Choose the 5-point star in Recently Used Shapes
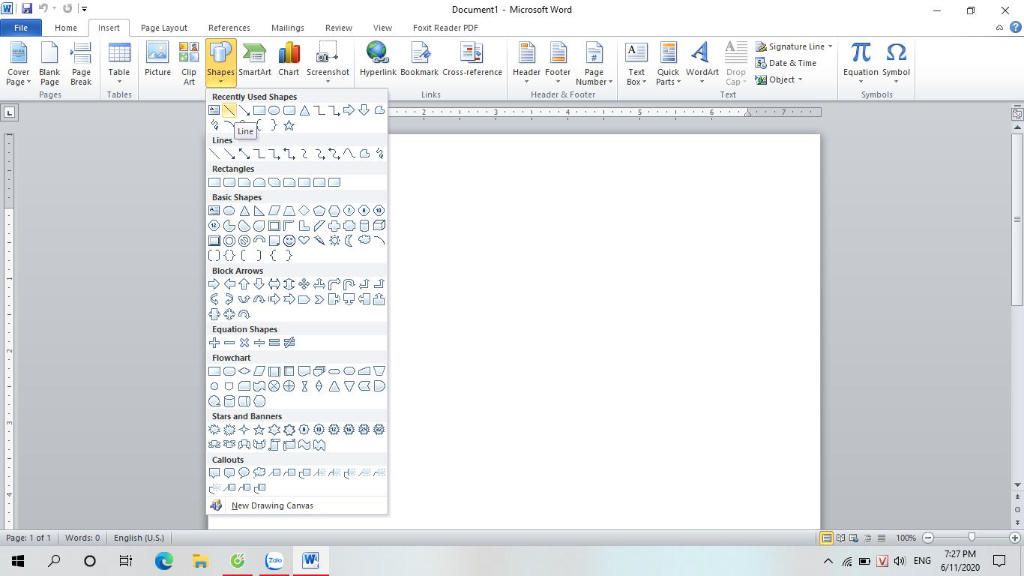This screenshot has height=576, width=1024. [289, 125]
